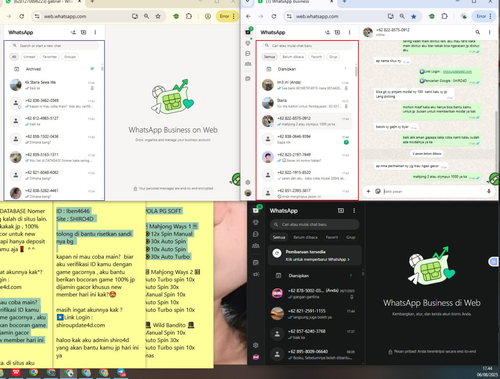Image resolution: width=500 pixels, height=379 pixels.
Task: Open profile avatar in left browser toolbar
Action: click(x=208, y=16)
